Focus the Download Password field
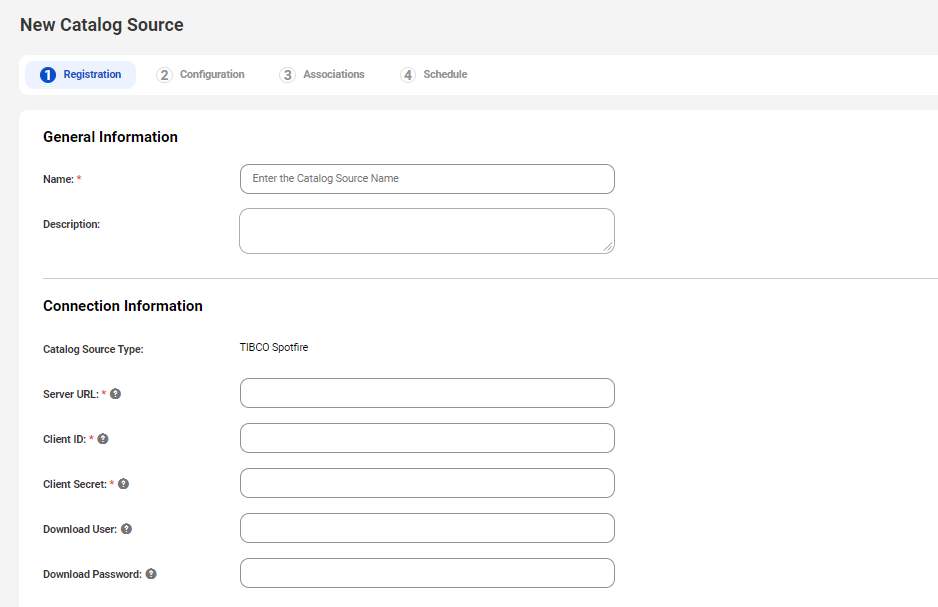The height and width of the screenshot is (607, 938). click(x=427, y=573)
